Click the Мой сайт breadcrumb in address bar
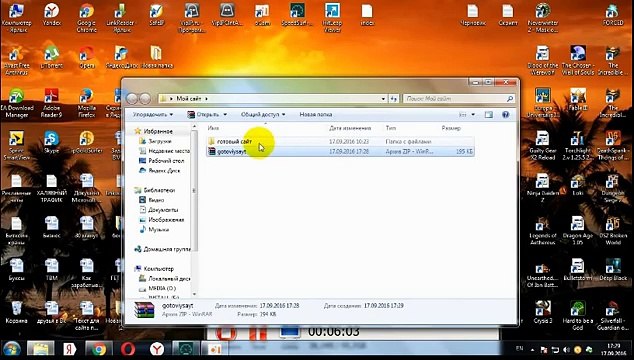 pos(188,98)
